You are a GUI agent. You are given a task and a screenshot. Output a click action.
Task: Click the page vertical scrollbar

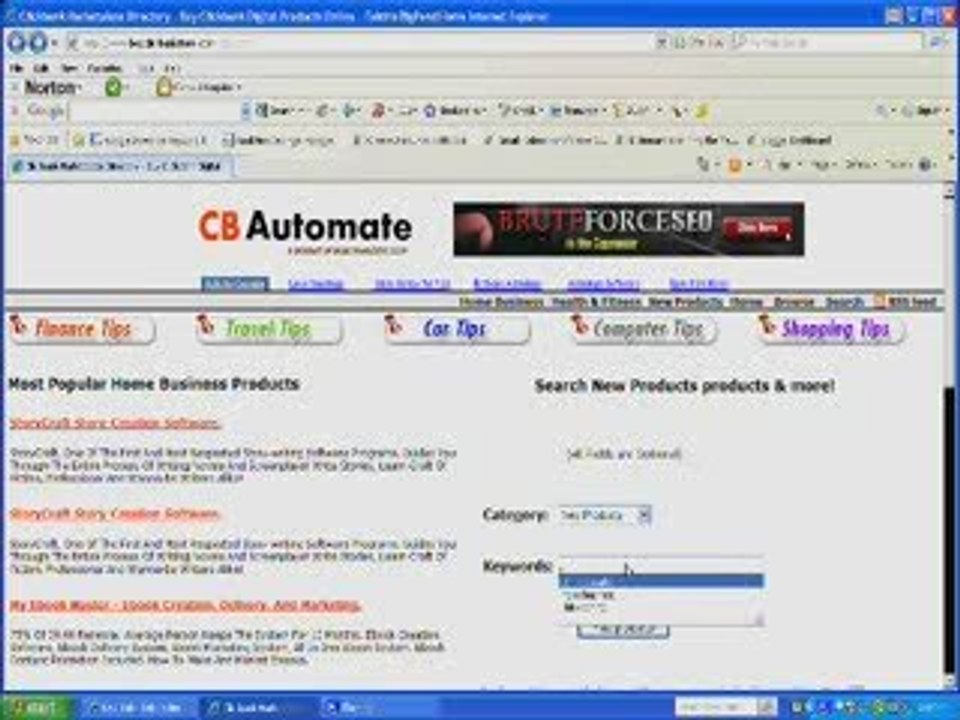point(950,435)
